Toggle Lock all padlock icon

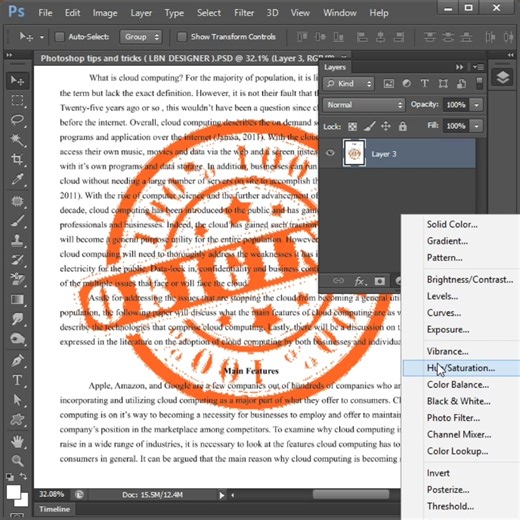[403, 126]
